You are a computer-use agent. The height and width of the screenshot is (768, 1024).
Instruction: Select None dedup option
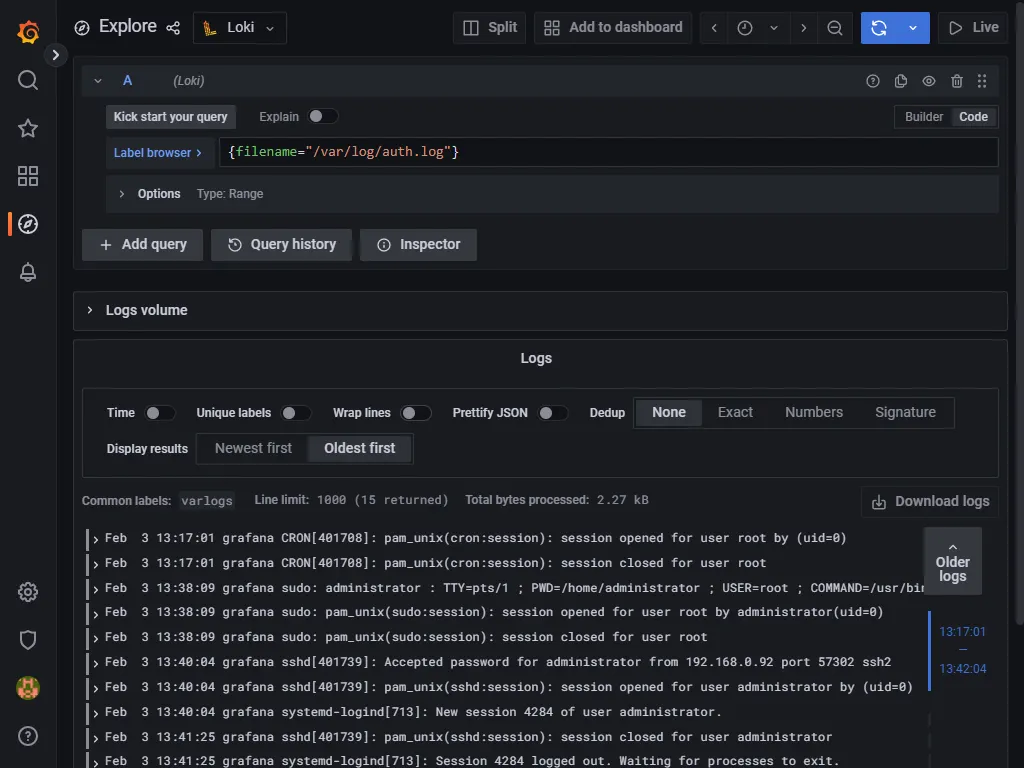pyautogui.click(x=669, y=413)
